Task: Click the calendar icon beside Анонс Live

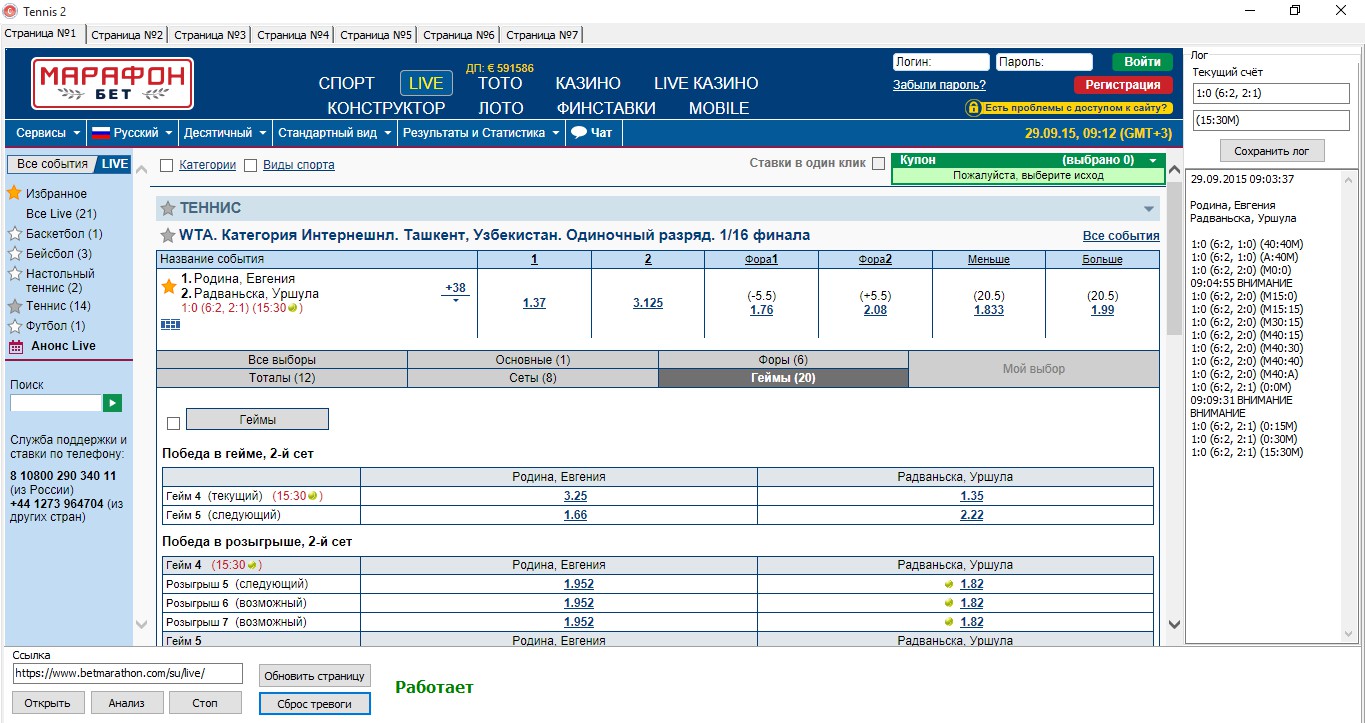Action: click(16, 346)
